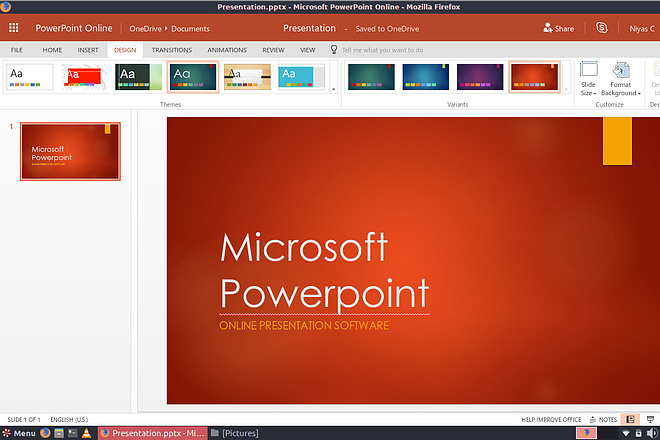The width and height of the screenshot is (660, 440).
Task: Apply the dark green stripe theme
Action: pyautogui.click(x=138, y=77)
